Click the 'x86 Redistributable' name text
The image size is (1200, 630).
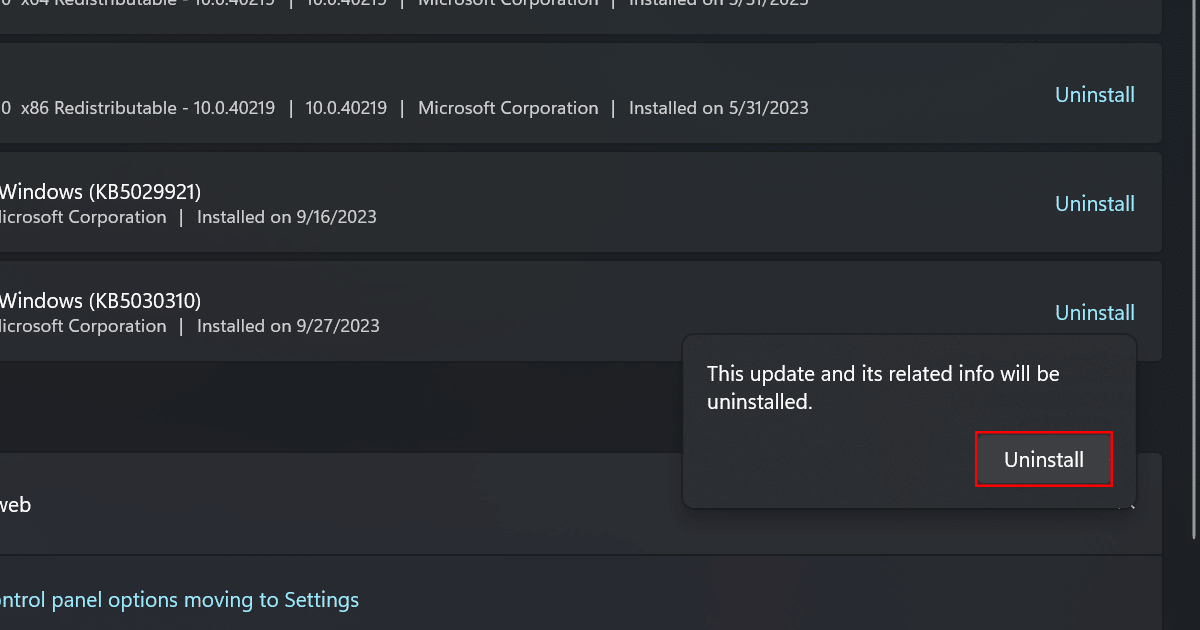[140, 108]
